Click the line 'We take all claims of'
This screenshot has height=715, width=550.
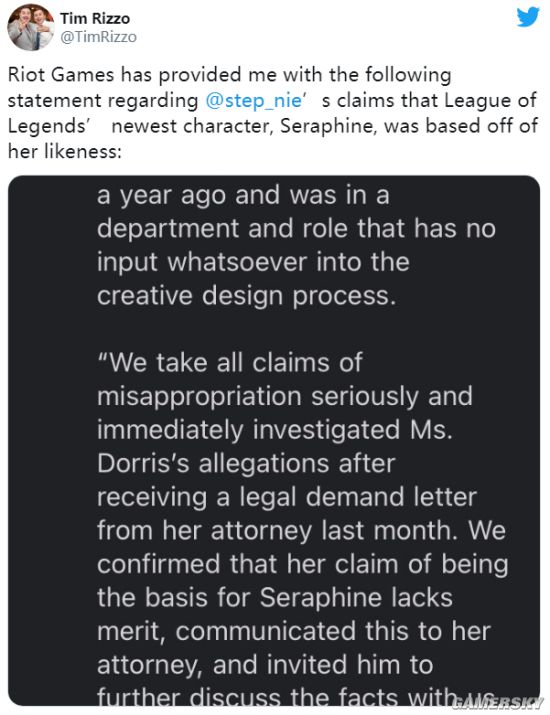[230, 363]
